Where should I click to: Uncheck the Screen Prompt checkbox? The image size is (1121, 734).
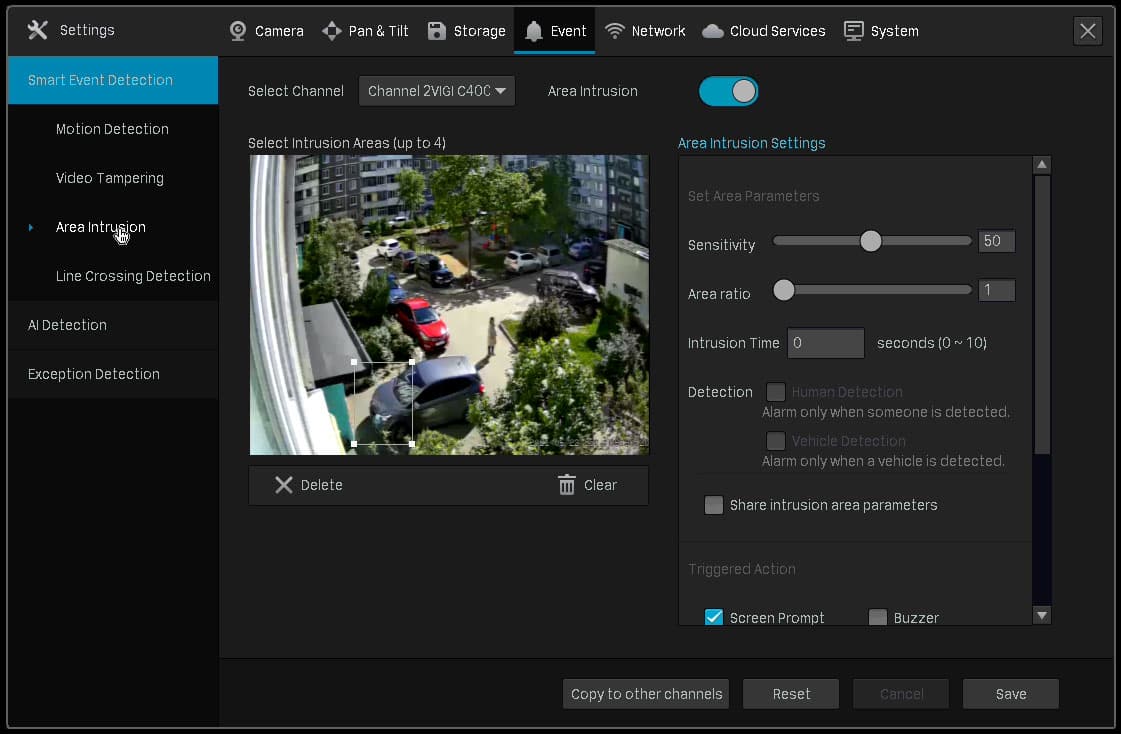[714, 617]
